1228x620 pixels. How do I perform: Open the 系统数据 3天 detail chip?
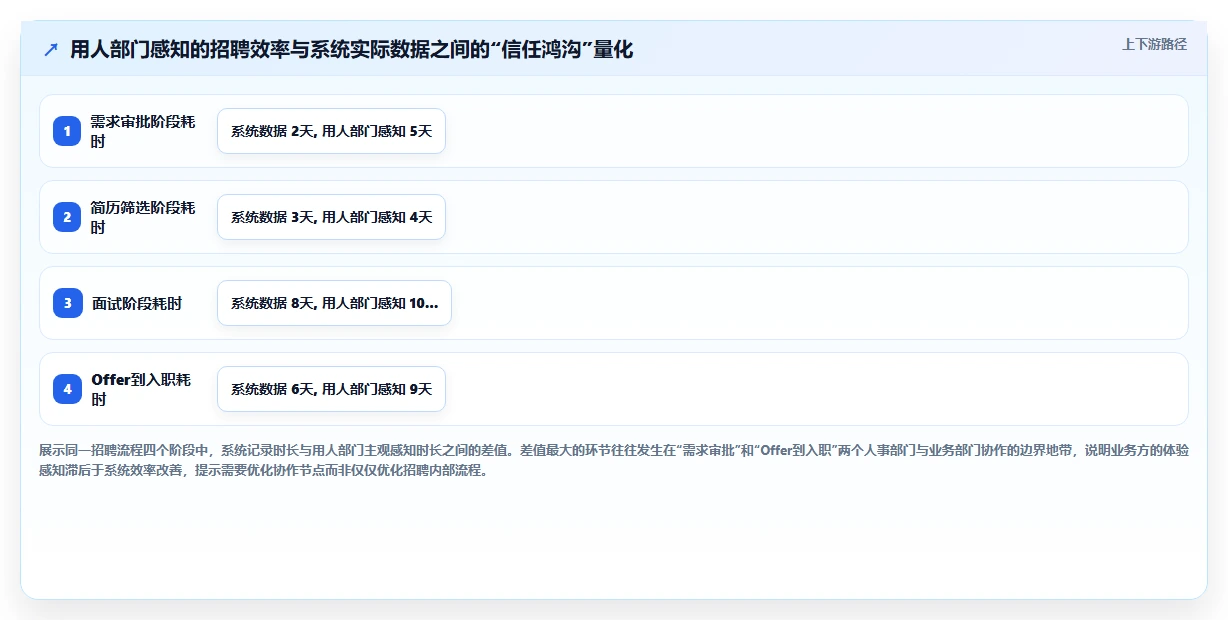point(331,217)
